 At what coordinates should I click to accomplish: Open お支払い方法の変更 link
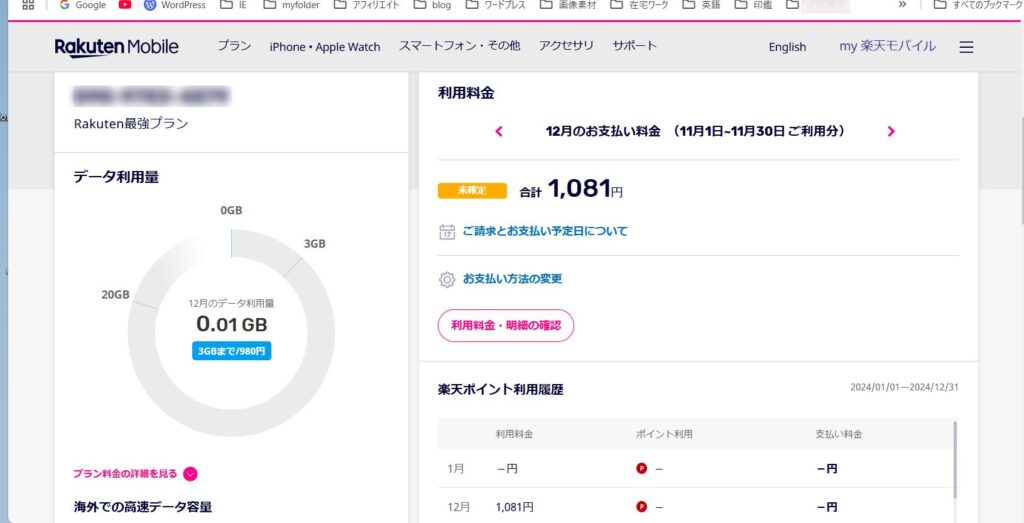click(512, 279)
